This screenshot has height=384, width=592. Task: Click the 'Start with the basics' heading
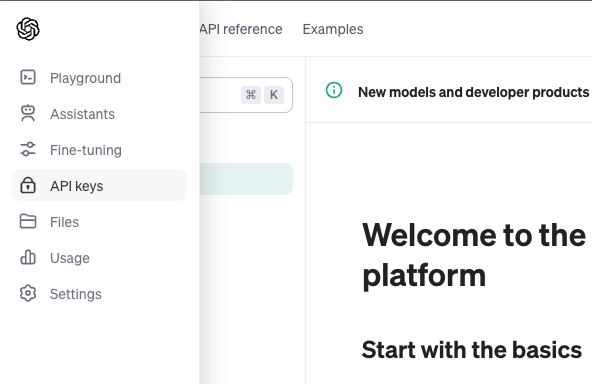[472, 350]
